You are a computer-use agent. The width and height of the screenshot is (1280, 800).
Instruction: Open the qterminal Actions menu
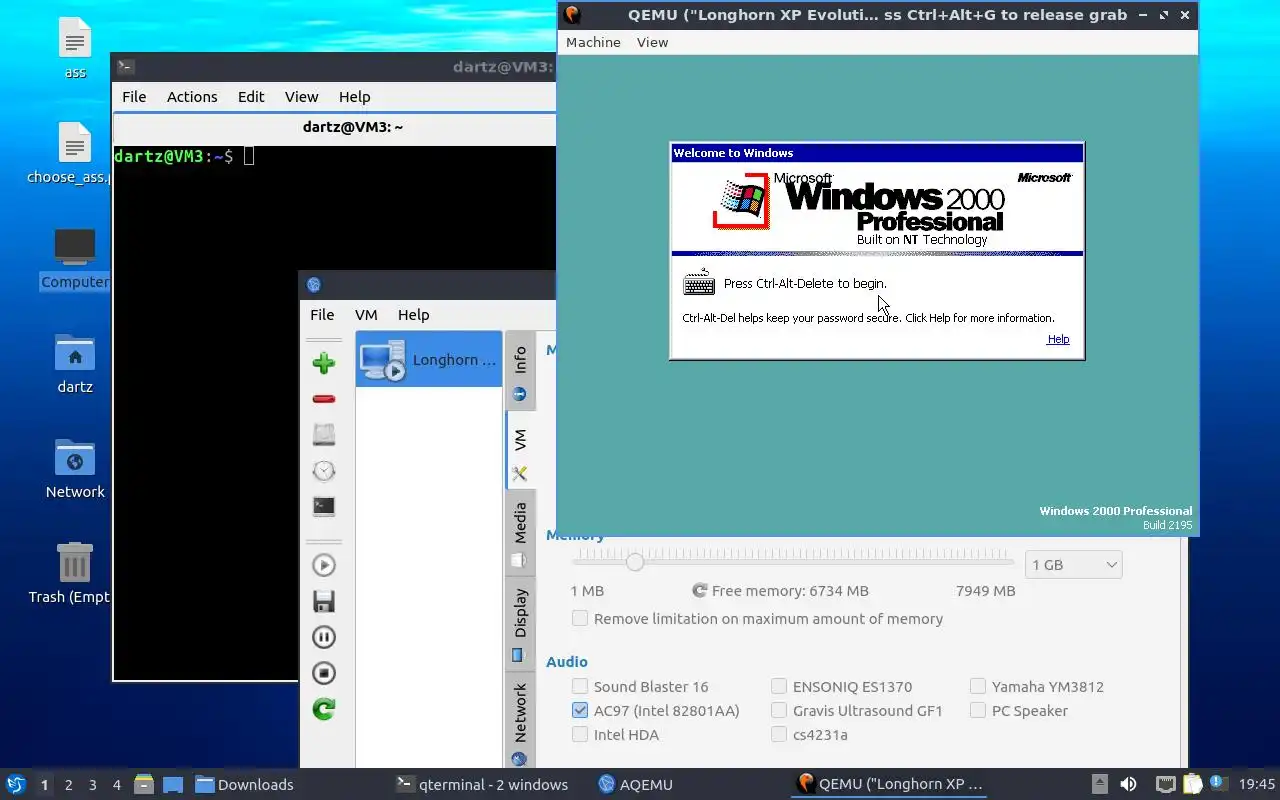(x=192, y=96)
